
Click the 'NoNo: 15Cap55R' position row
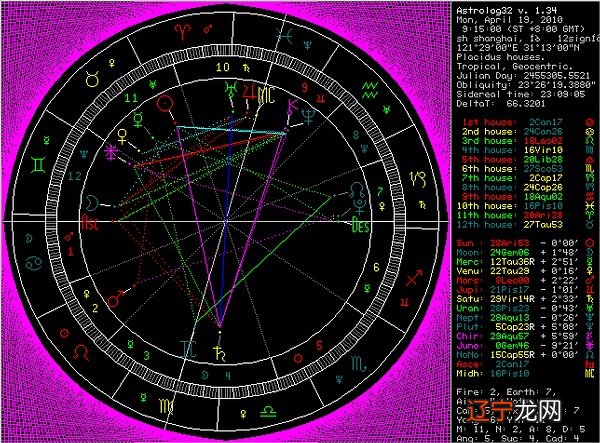click(x=525, y=355)
